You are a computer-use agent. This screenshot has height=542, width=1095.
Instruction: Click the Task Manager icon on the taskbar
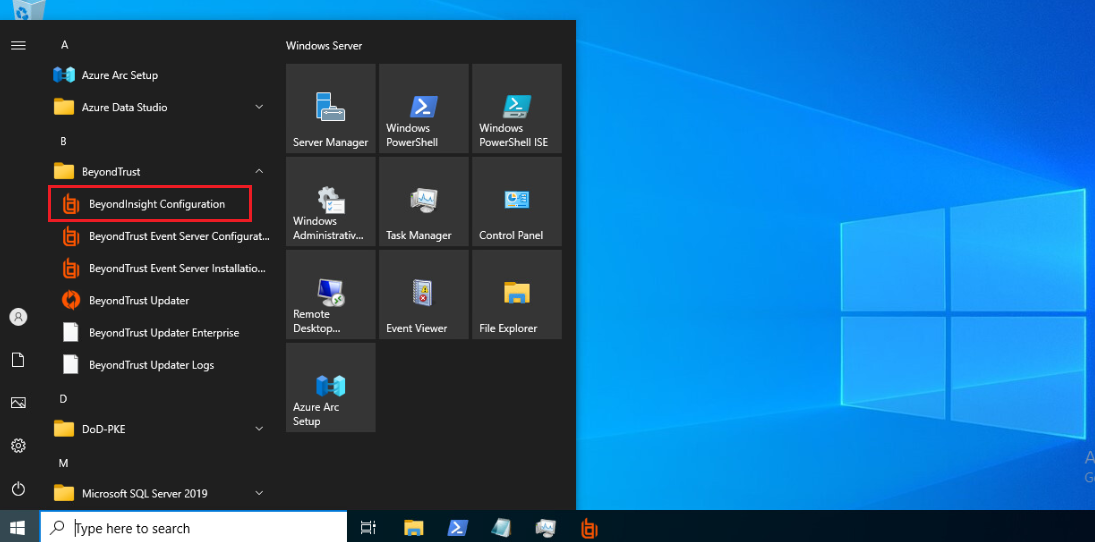coord(545,528)
